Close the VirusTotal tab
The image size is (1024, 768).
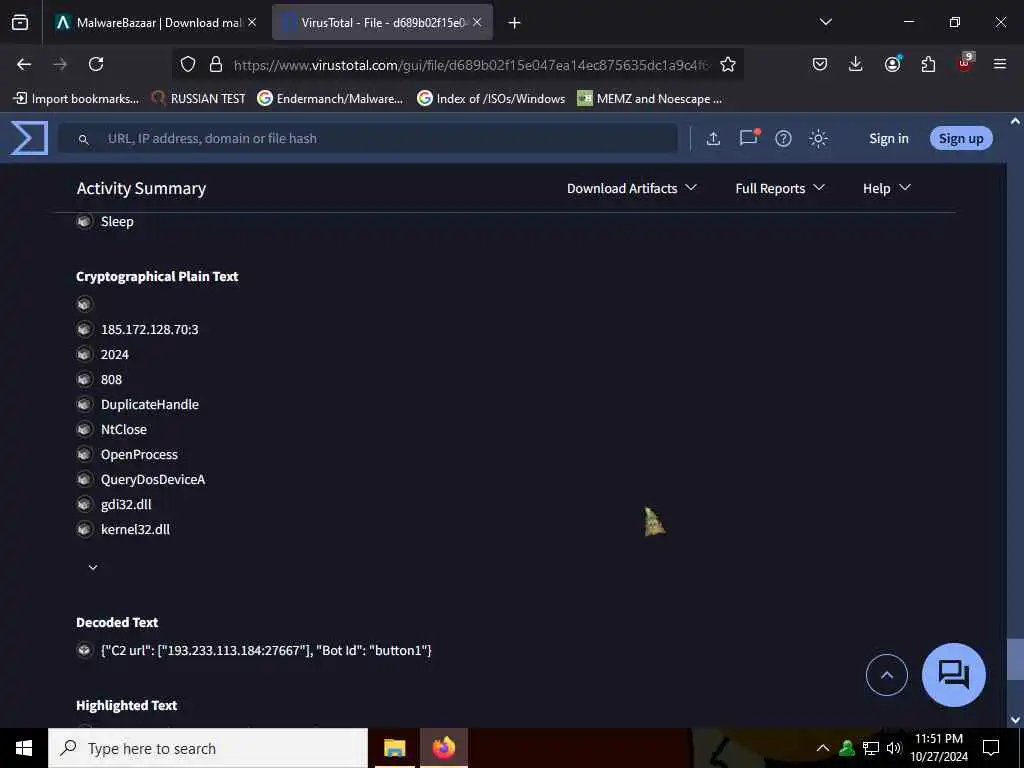[x=477, y=22]
